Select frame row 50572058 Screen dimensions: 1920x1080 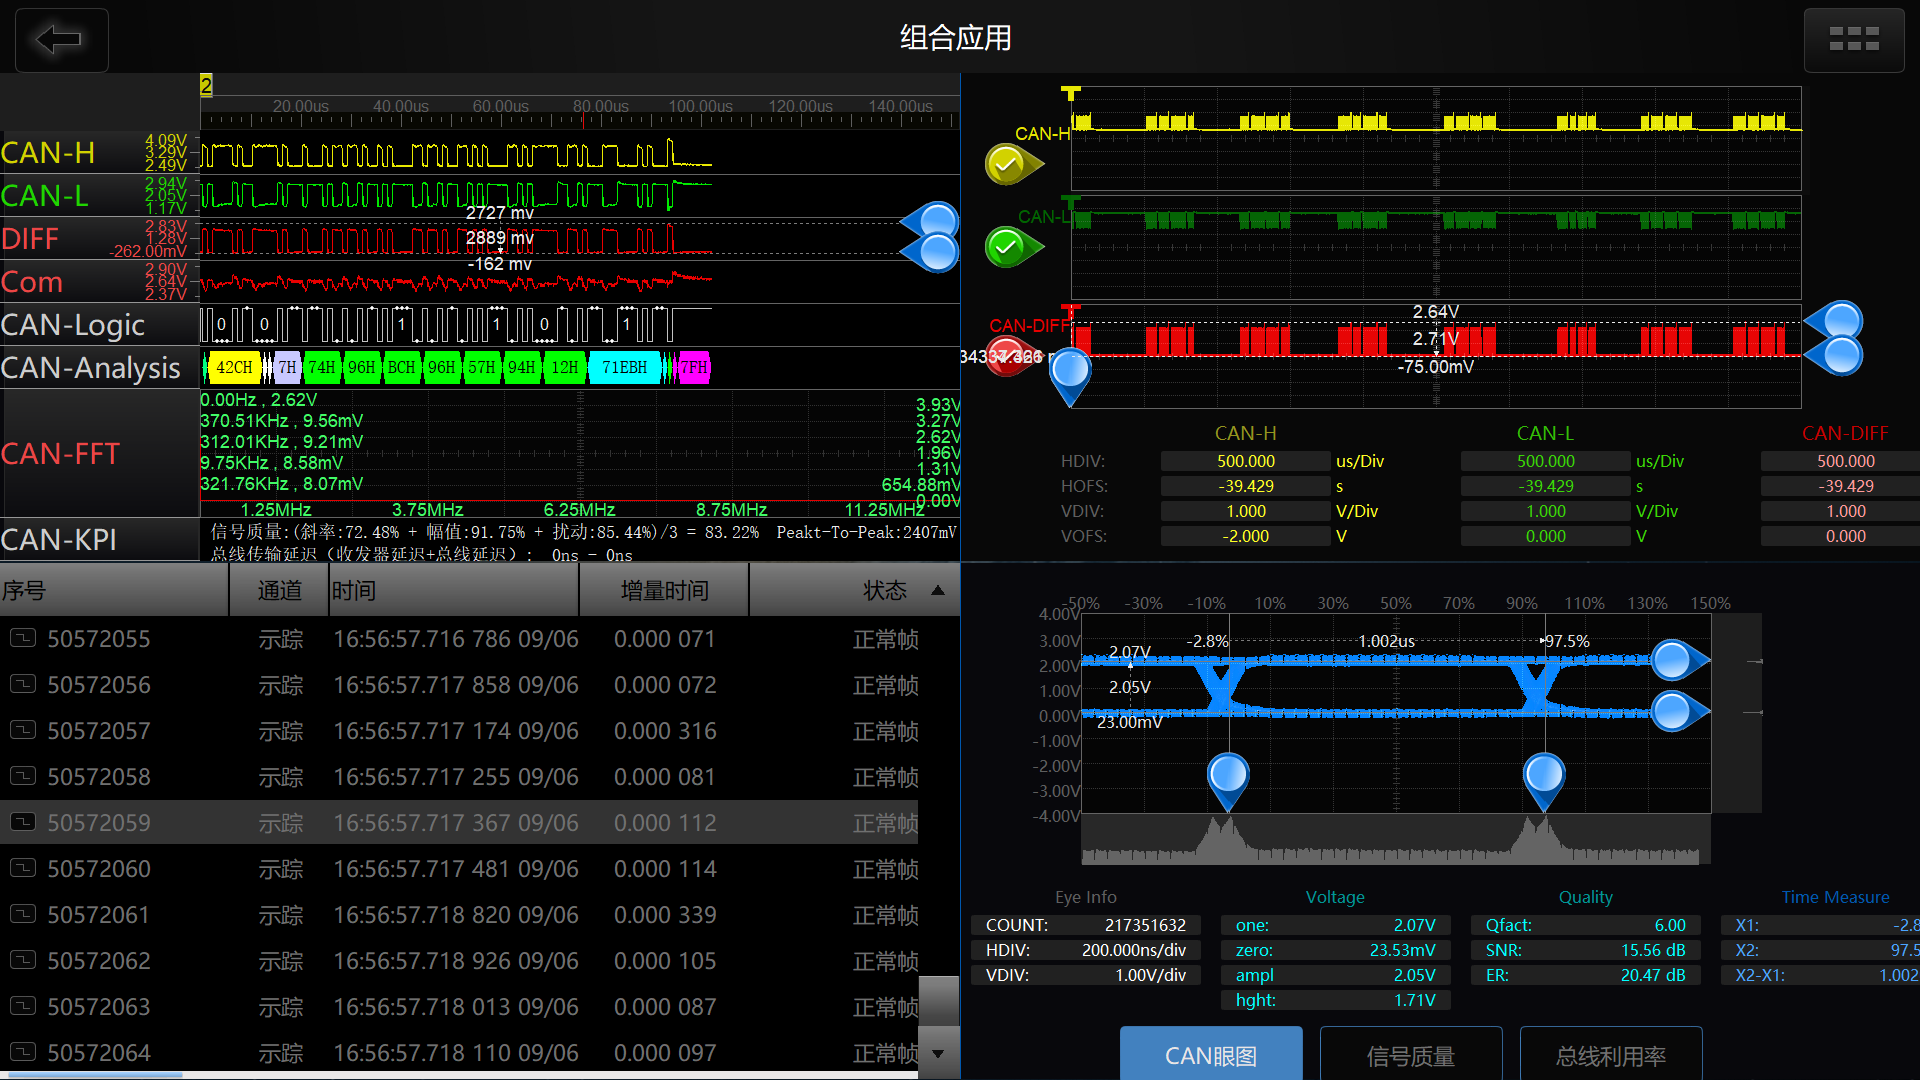(459, 777)
